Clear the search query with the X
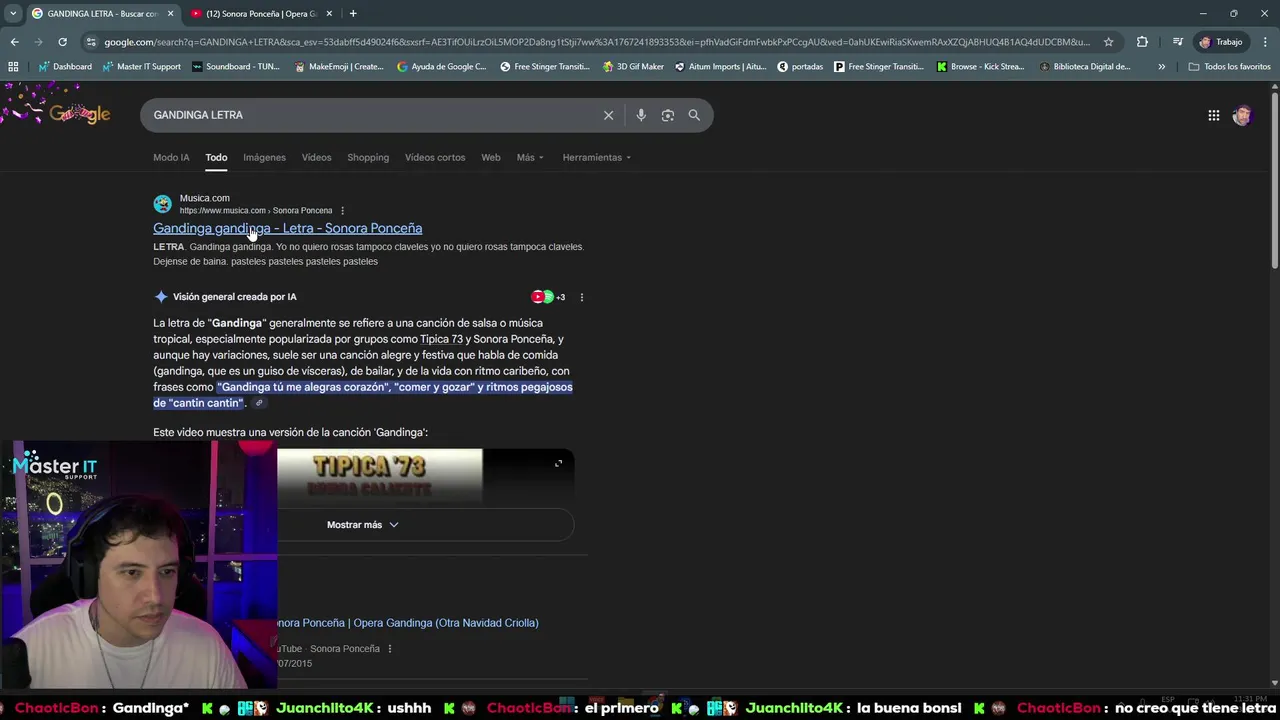The width and height of the screenshot is (1280, 720). tap(608, 115)
